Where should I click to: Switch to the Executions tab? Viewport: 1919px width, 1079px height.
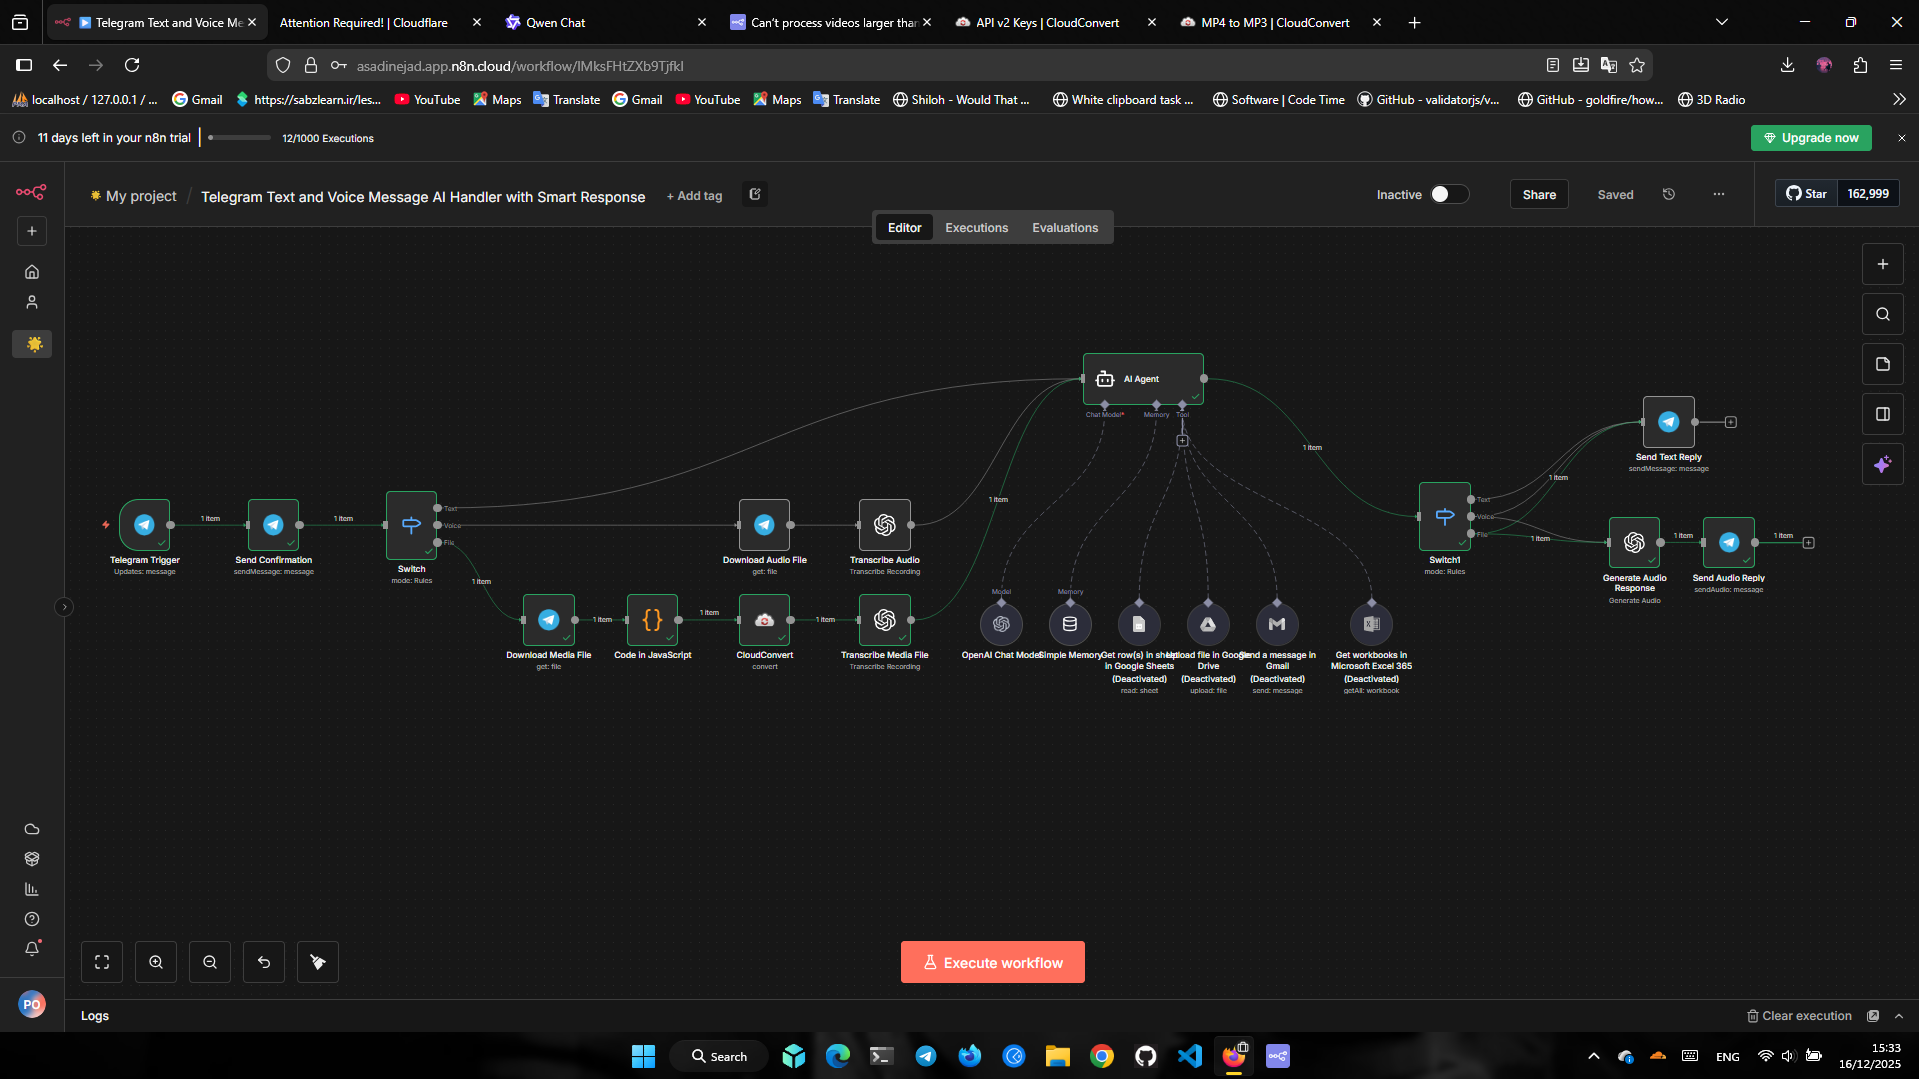pyautogui.click(x=976, y=228)
